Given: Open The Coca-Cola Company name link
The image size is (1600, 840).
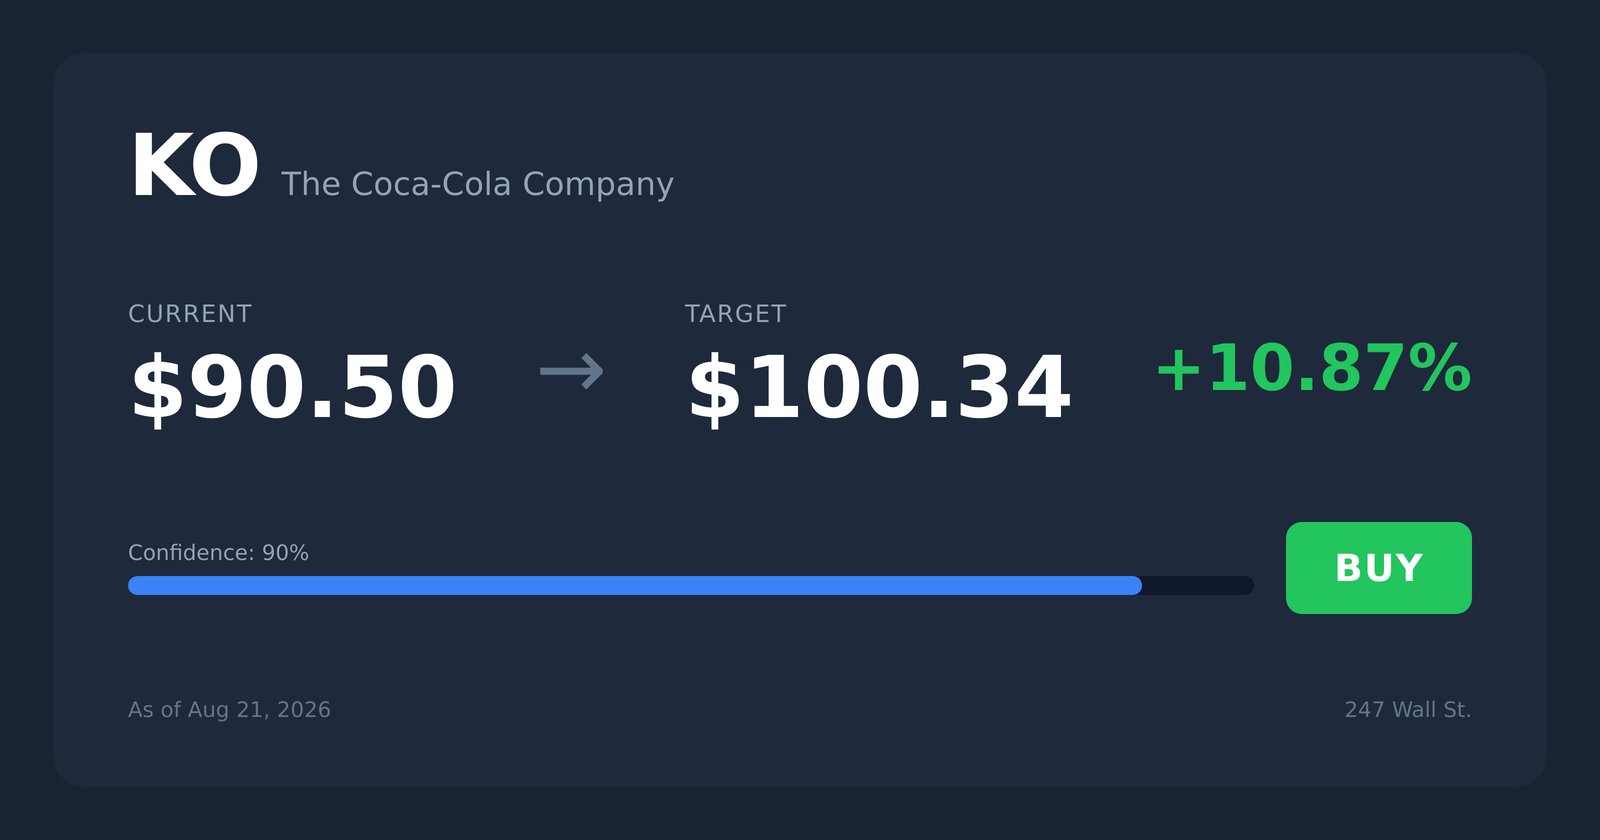Looking at the screenshot, I should pyautogui.click(x=477, y=184).
